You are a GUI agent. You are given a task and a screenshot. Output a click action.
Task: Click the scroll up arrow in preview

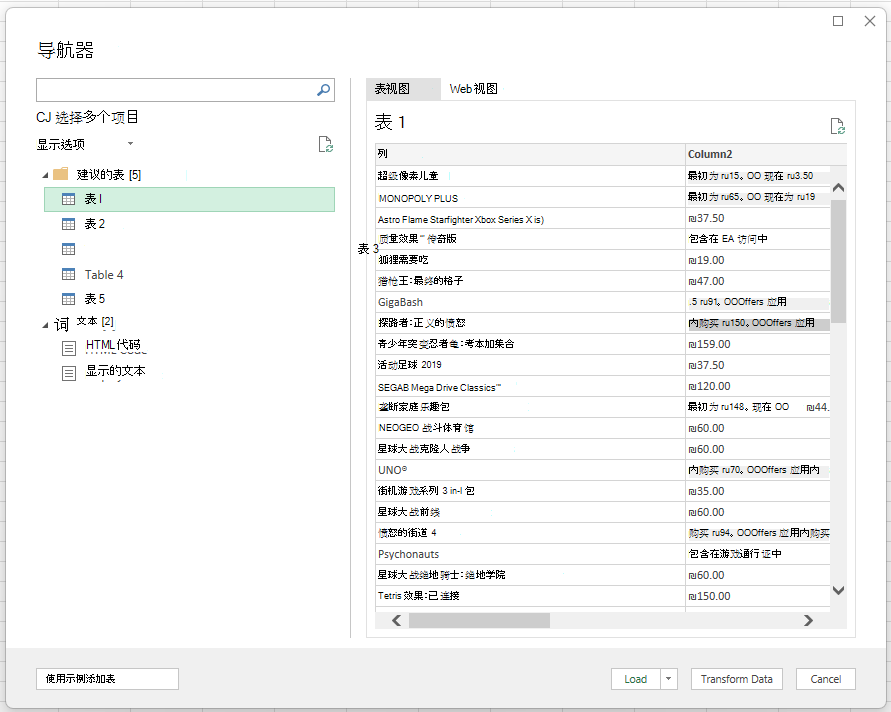(838, 188)
